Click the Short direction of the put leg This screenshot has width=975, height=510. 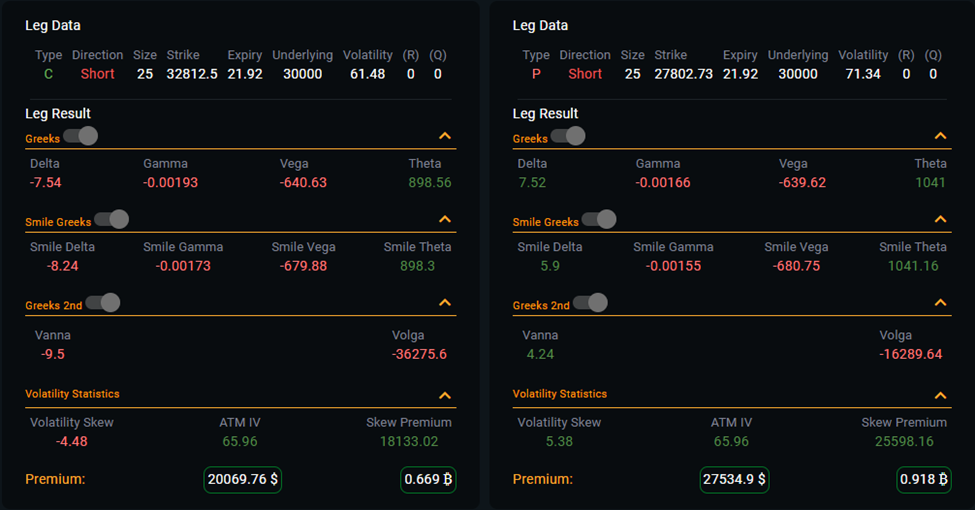click(x=585, y=74)
